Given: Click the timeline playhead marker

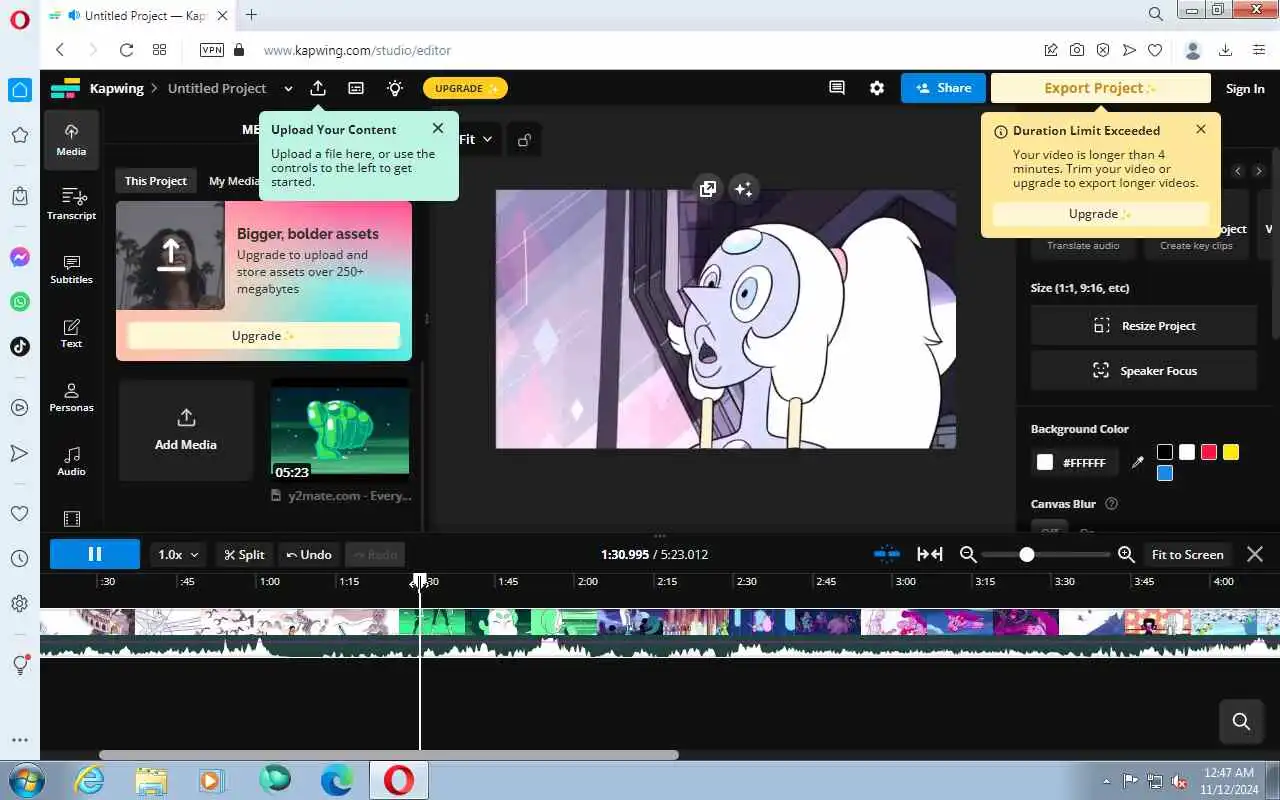Looking at the screenshot, I should [x=420, y=581].
